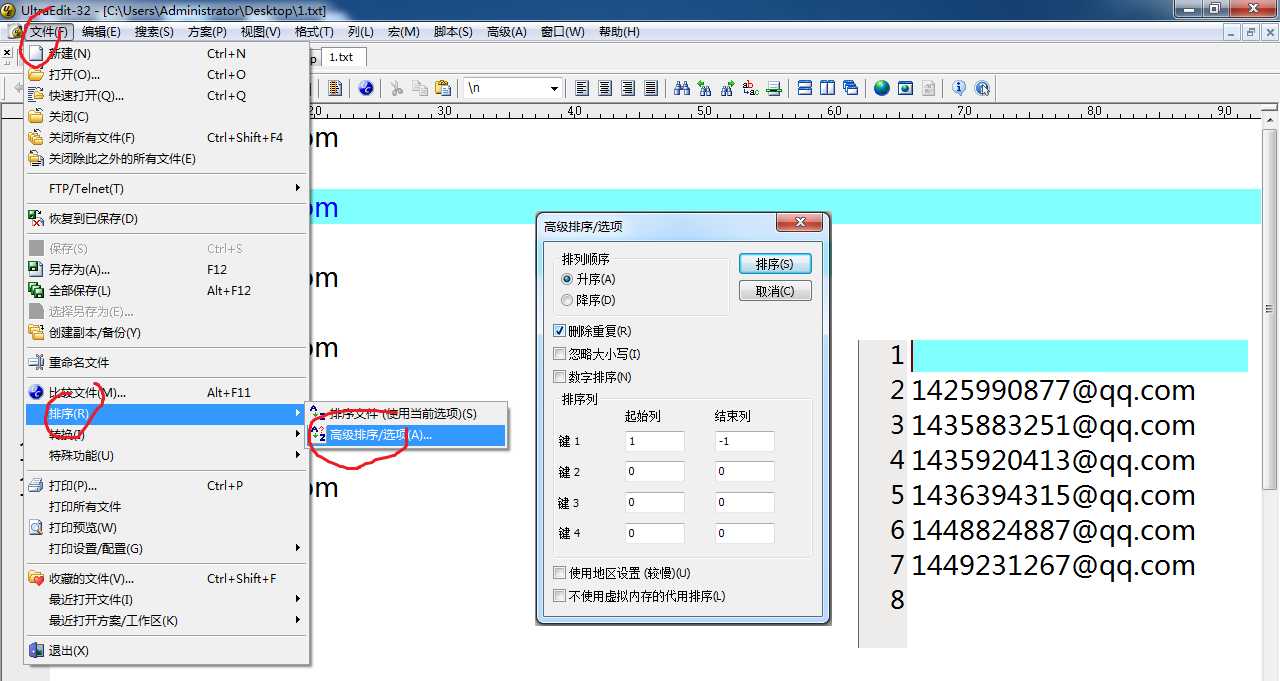The height and width of the screenshot is (681, 1280).
Task: Click the align right toolbar icon
Action: coord(628,88)
